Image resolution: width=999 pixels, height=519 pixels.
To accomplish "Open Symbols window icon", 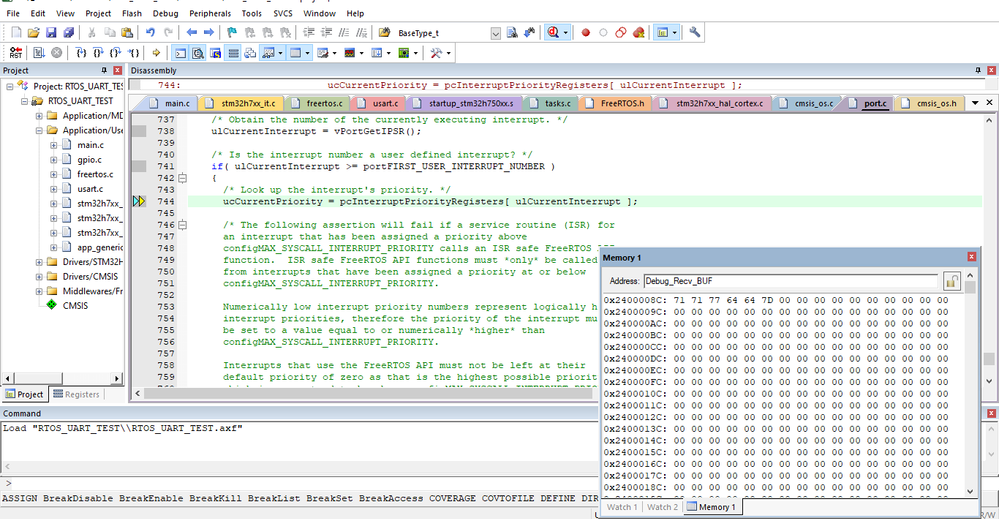I will (216, 53).
